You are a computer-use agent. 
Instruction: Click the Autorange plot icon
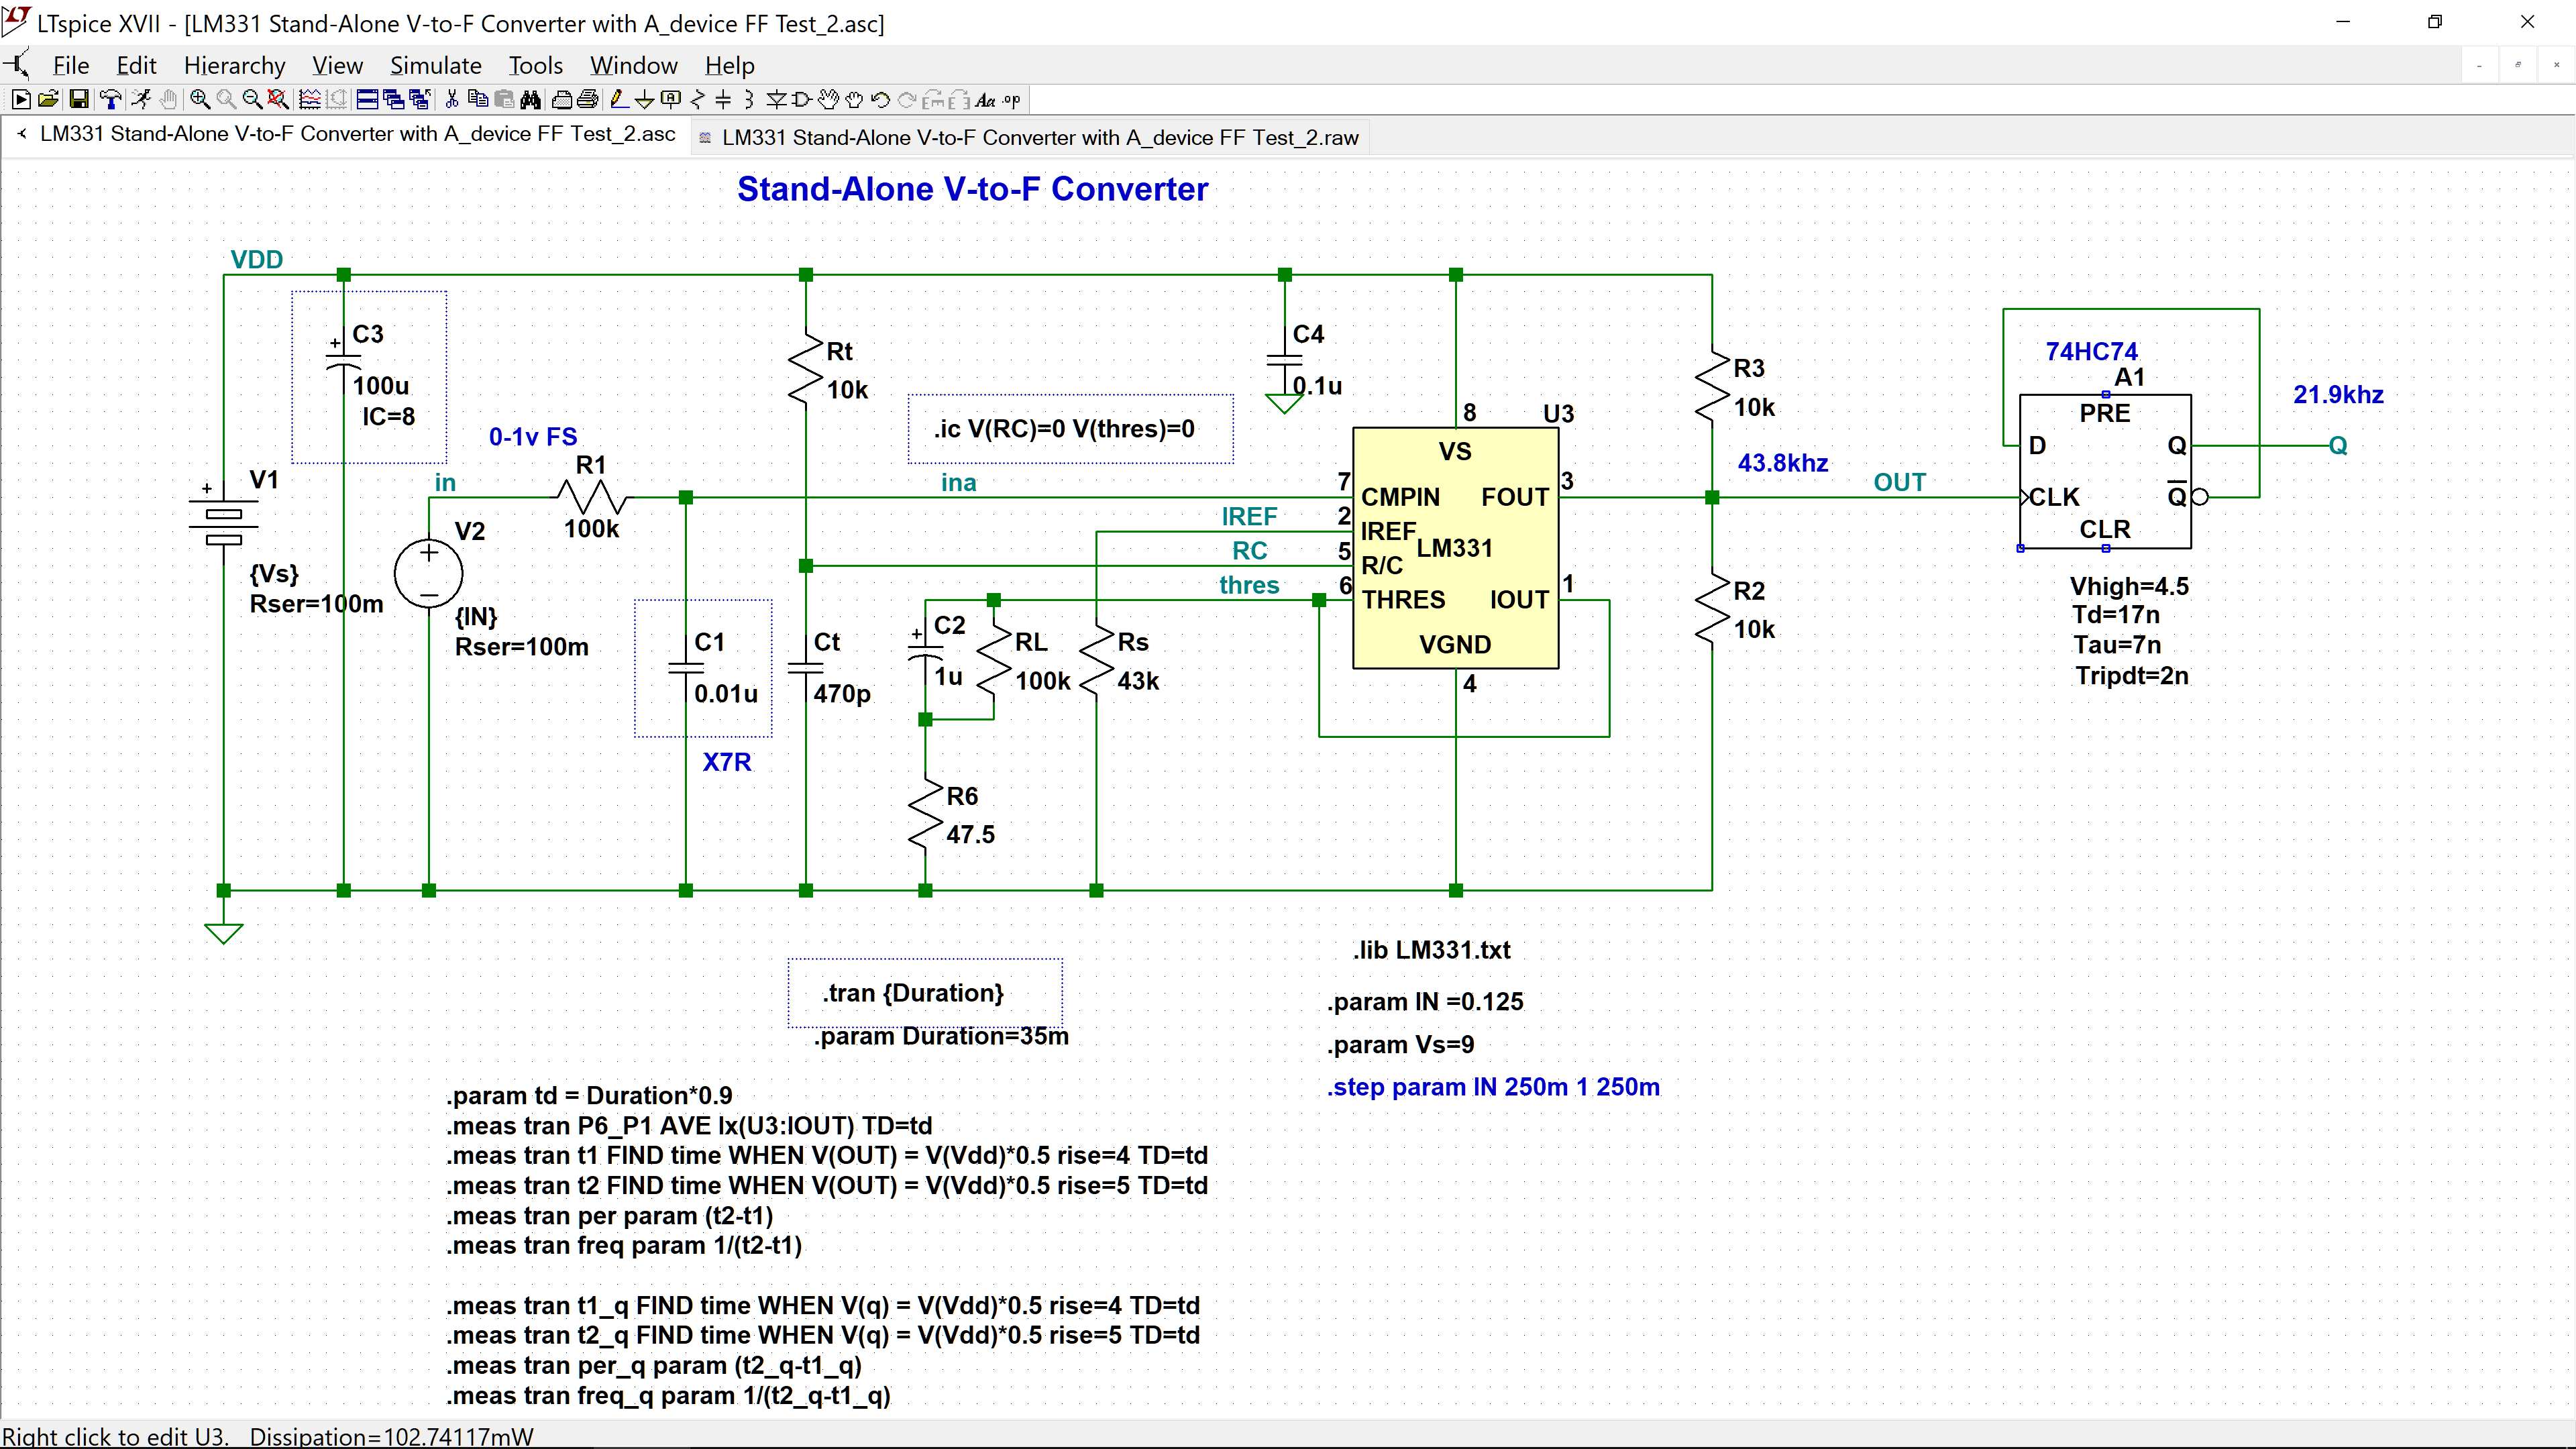point(310,100)
